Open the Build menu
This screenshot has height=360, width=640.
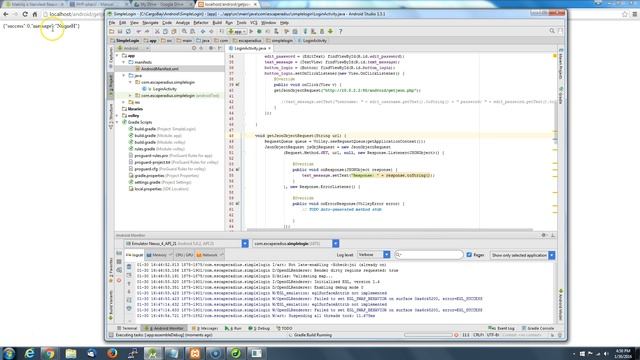[x=217, y=23]
